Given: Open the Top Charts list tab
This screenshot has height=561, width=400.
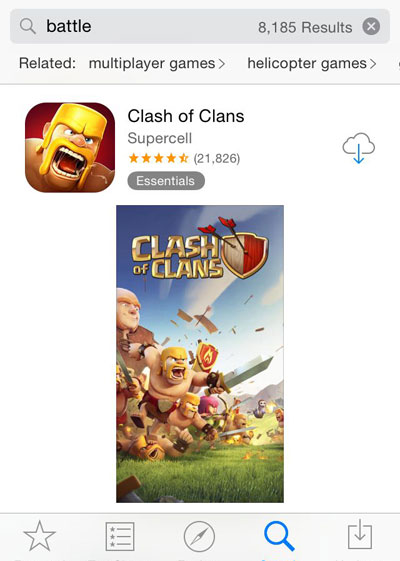Looking at the screenshot, I should click(120, 536).
